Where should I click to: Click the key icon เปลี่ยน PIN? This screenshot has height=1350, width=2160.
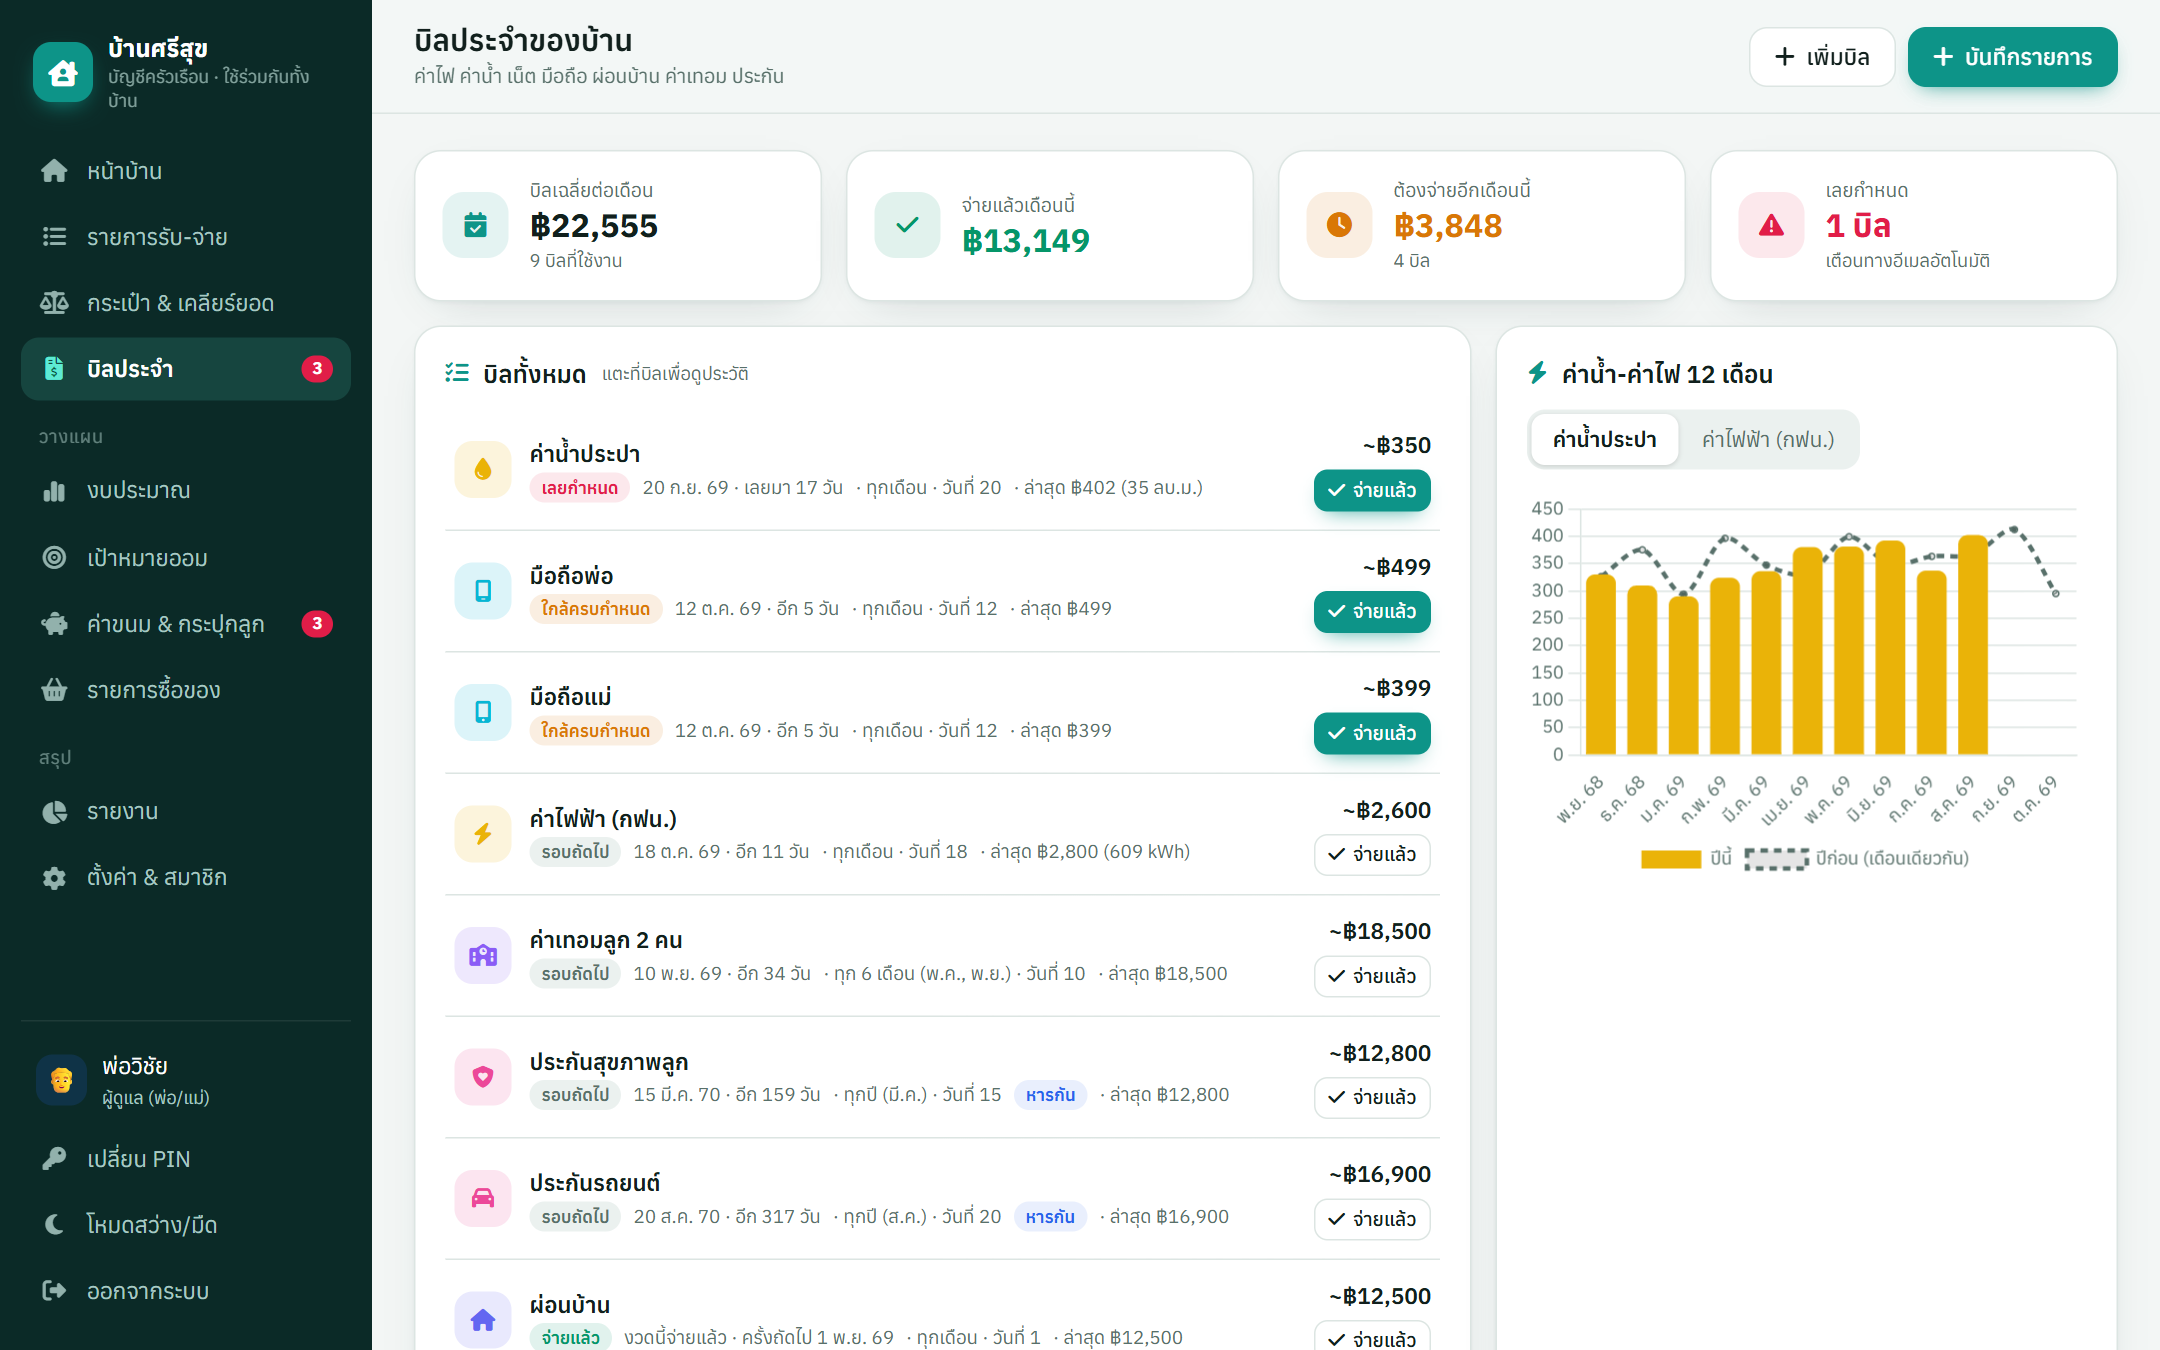click(x=54, y=1159)
